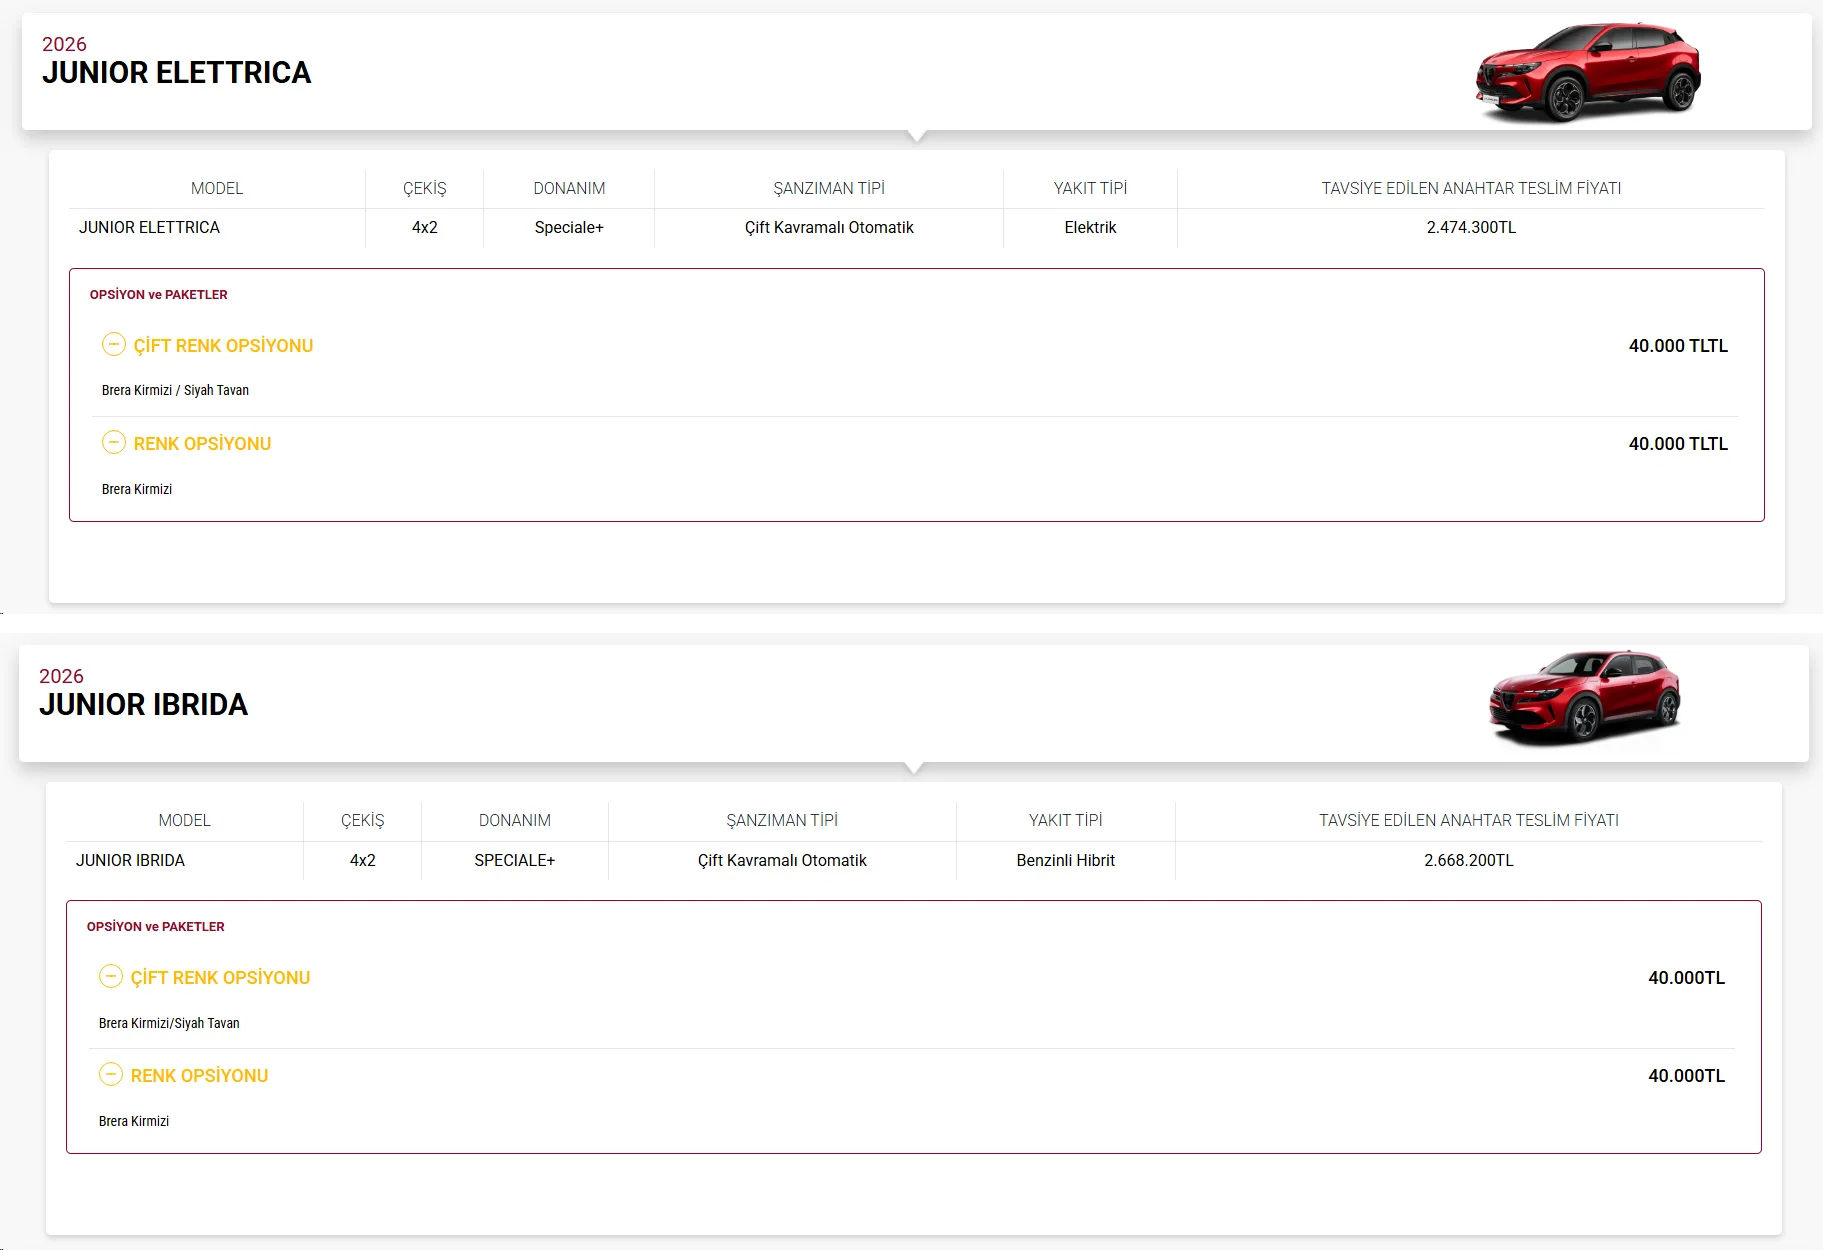Viewport: 1823px width, 1250px height.
Task: Click 'Brera Kirmizi' under Elettrica RENK OPSİYONU
Action: (x=137, y=490)
